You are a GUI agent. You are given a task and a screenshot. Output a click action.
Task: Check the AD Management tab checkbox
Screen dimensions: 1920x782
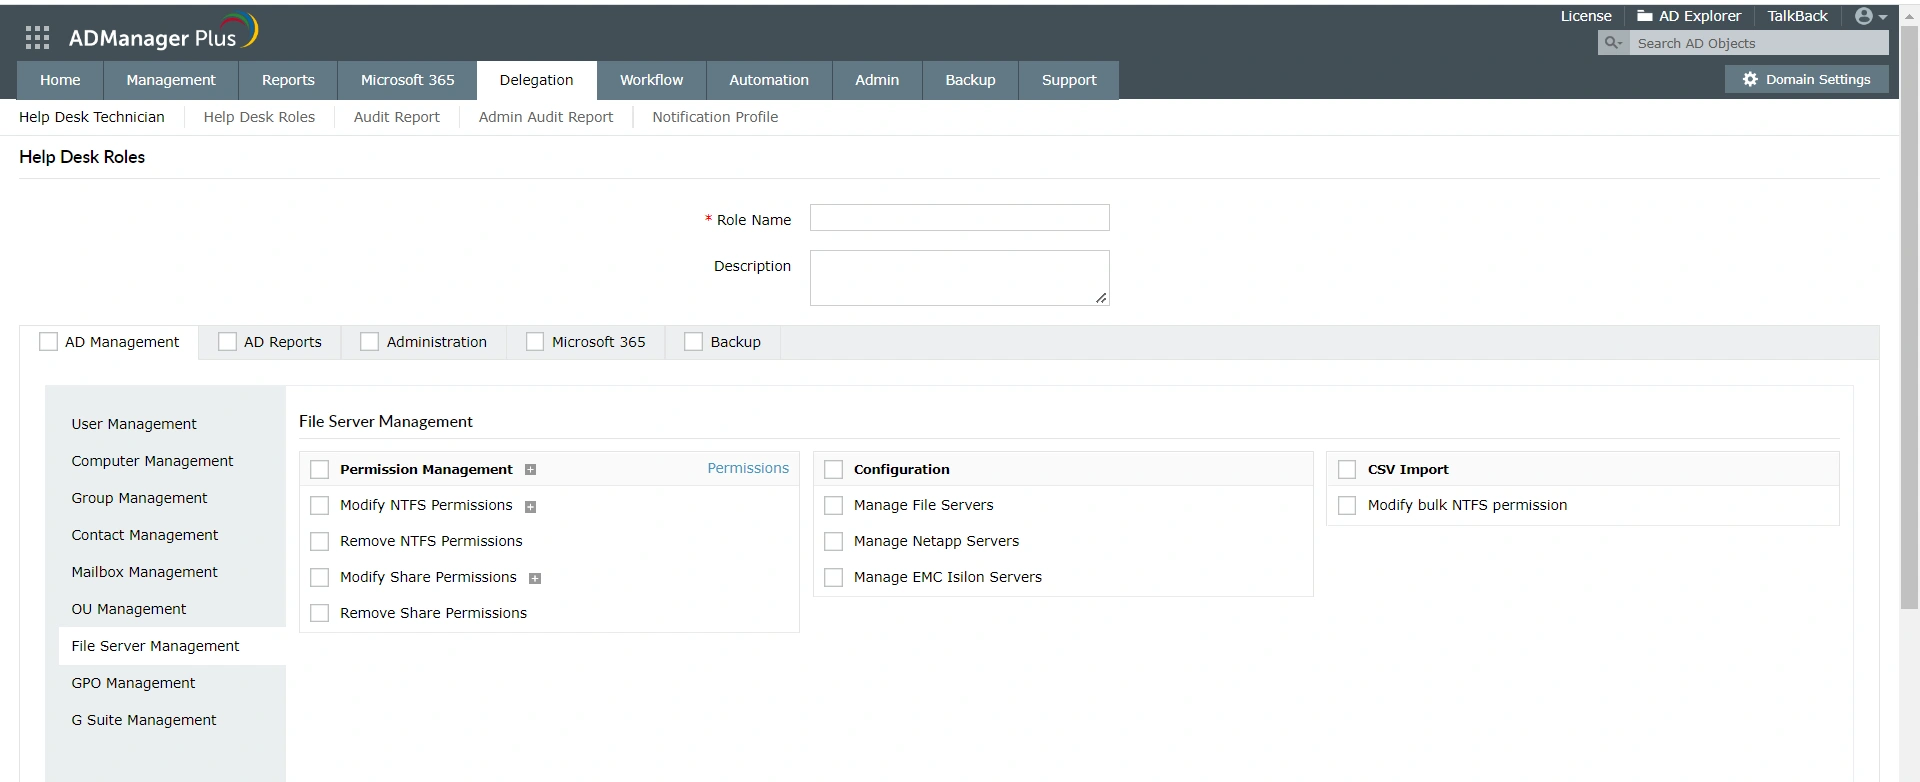pyautogui.click(x=48, y=342)
